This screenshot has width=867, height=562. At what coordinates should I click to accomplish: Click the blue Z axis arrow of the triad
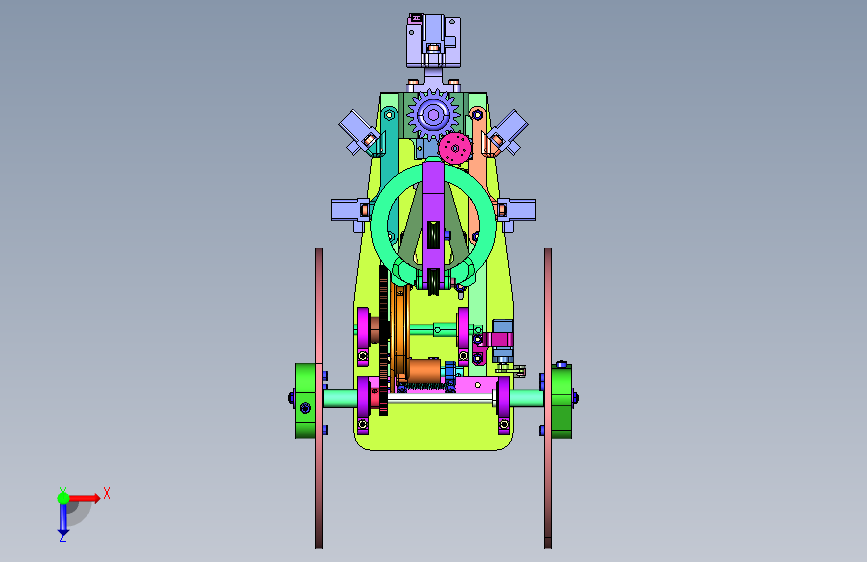click(63, 519)
